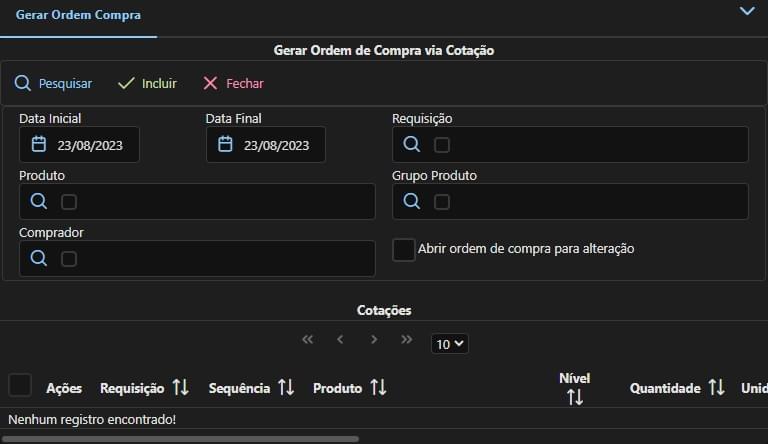Click the search icon in Grupo Produto field

[411, 202]
